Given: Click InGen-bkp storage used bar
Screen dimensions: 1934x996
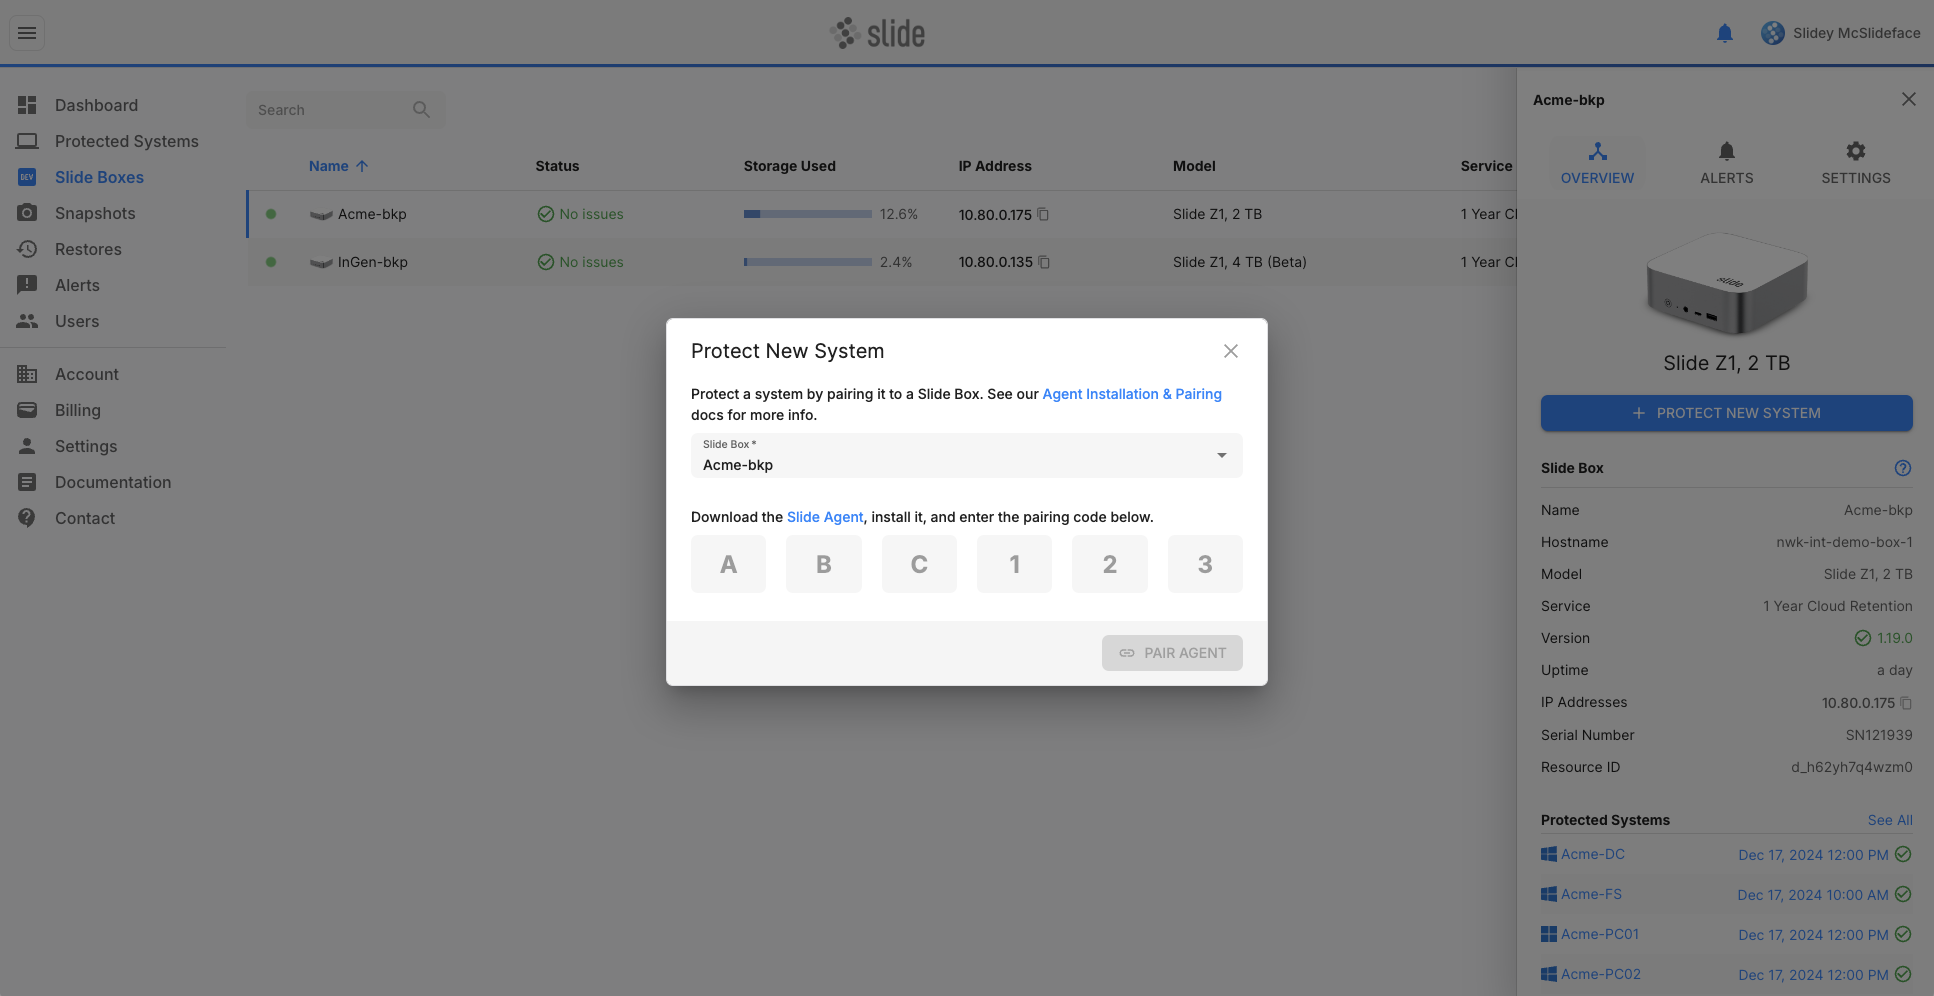Looking at the screenshot, I should [808, 262].
